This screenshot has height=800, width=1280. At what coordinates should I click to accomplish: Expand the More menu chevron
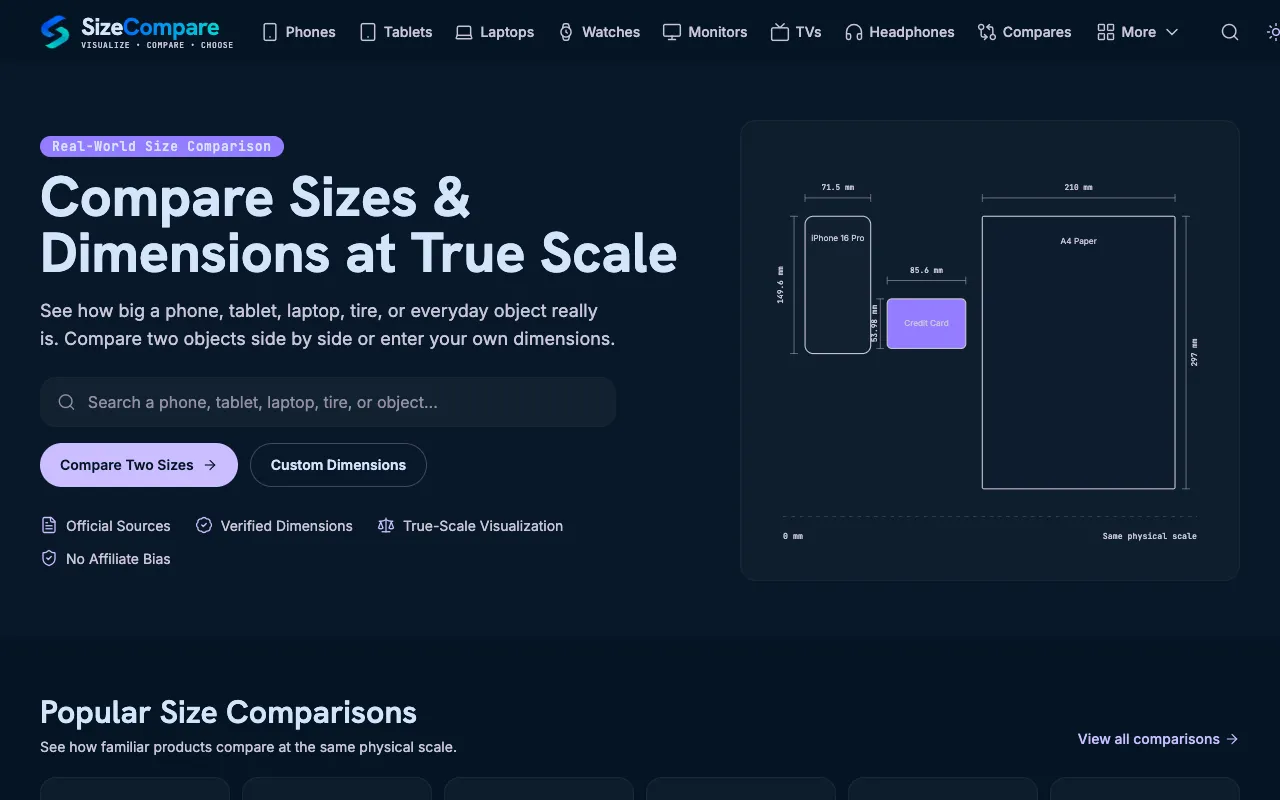tap(1172, 32)
